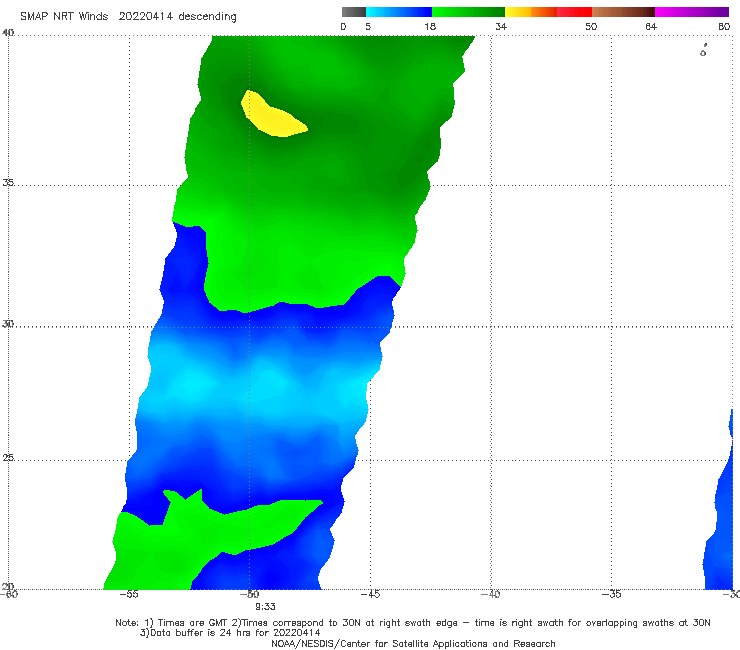Click the color bar label '64'
The image size is (740, 650).
point(651,27)
